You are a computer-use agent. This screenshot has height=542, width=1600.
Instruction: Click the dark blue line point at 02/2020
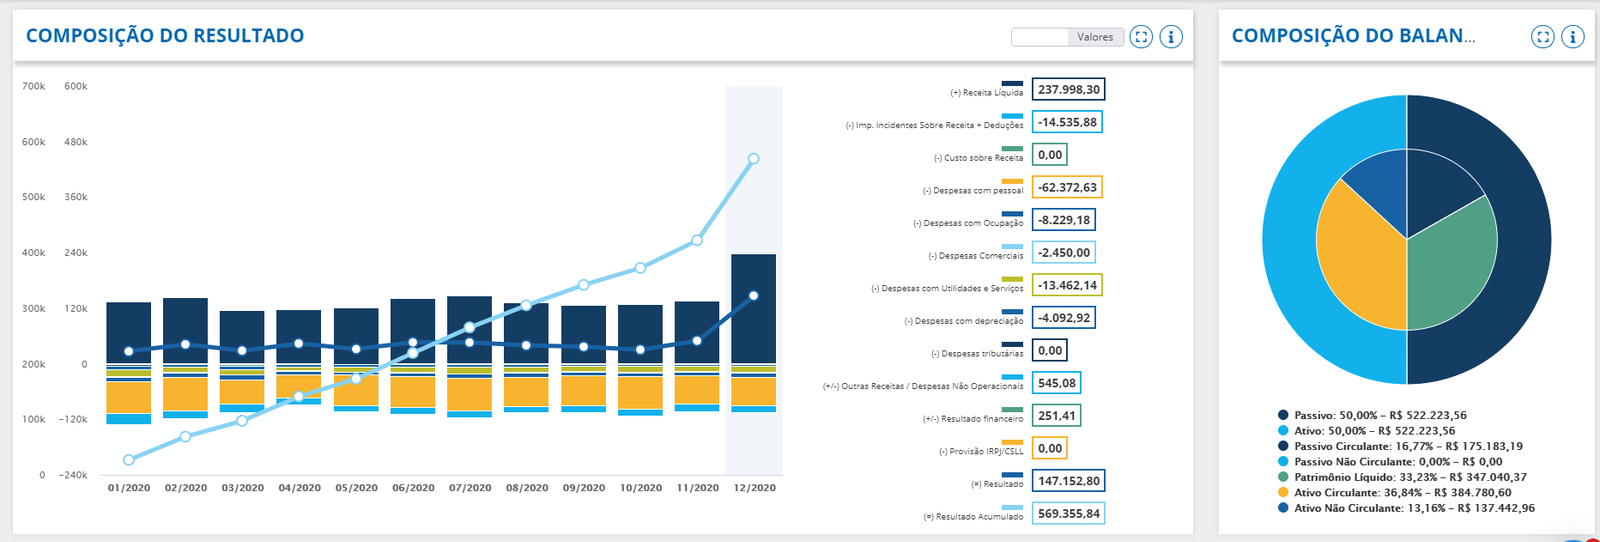pyautogui.click(x=186, y=344)
